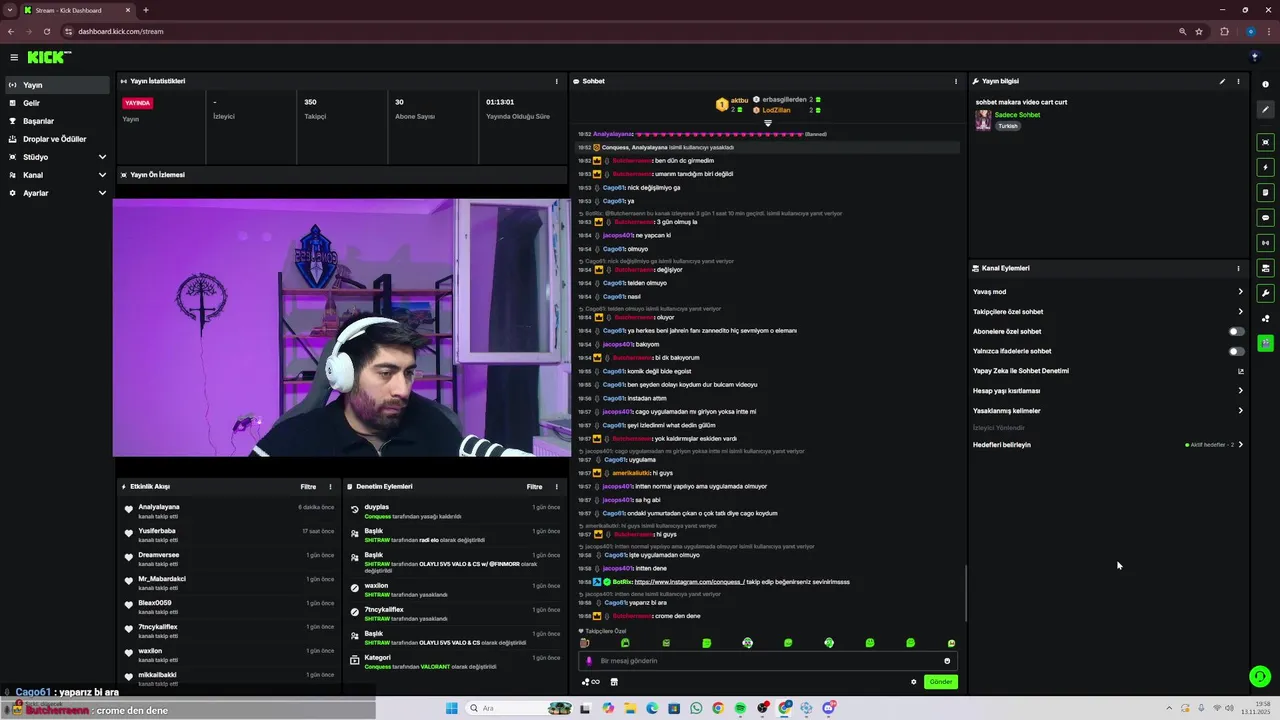Select Yayın in the sidebar
This screenshot has width=1280, height=720.
(58, 85)
